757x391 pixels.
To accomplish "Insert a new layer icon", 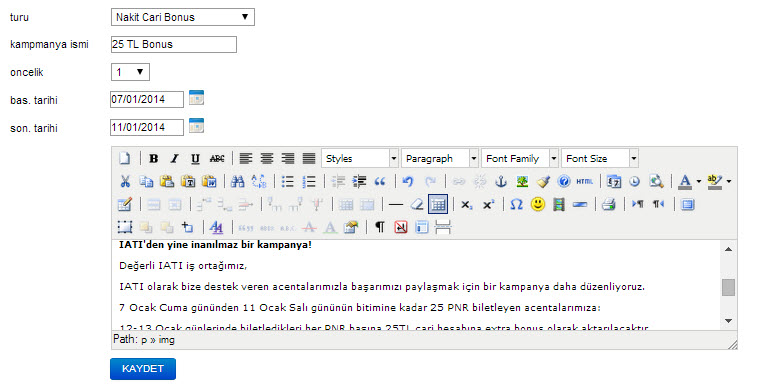I will [x=125, y=227].
